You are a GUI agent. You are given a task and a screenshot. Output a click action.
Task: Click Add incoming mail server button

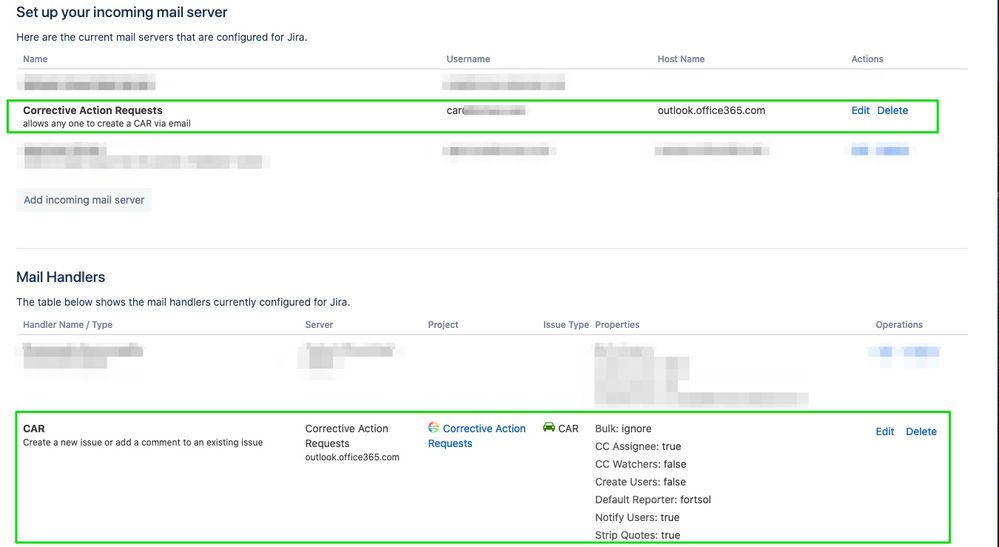click(83, 200)
